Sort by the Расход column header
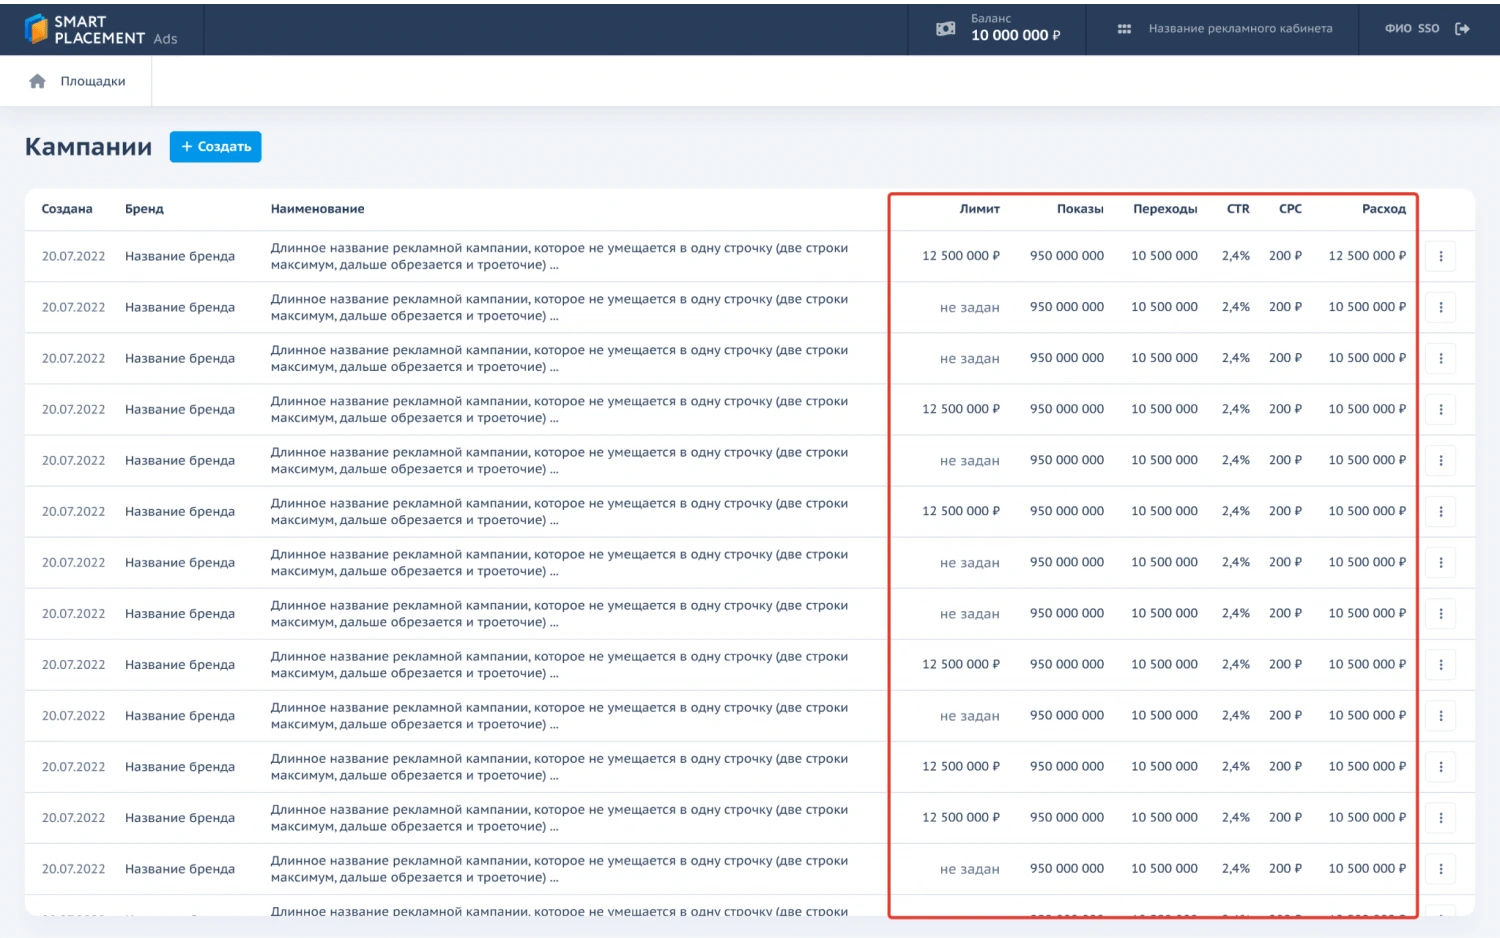The image size is (1500, 938). tap(1383, 209)
